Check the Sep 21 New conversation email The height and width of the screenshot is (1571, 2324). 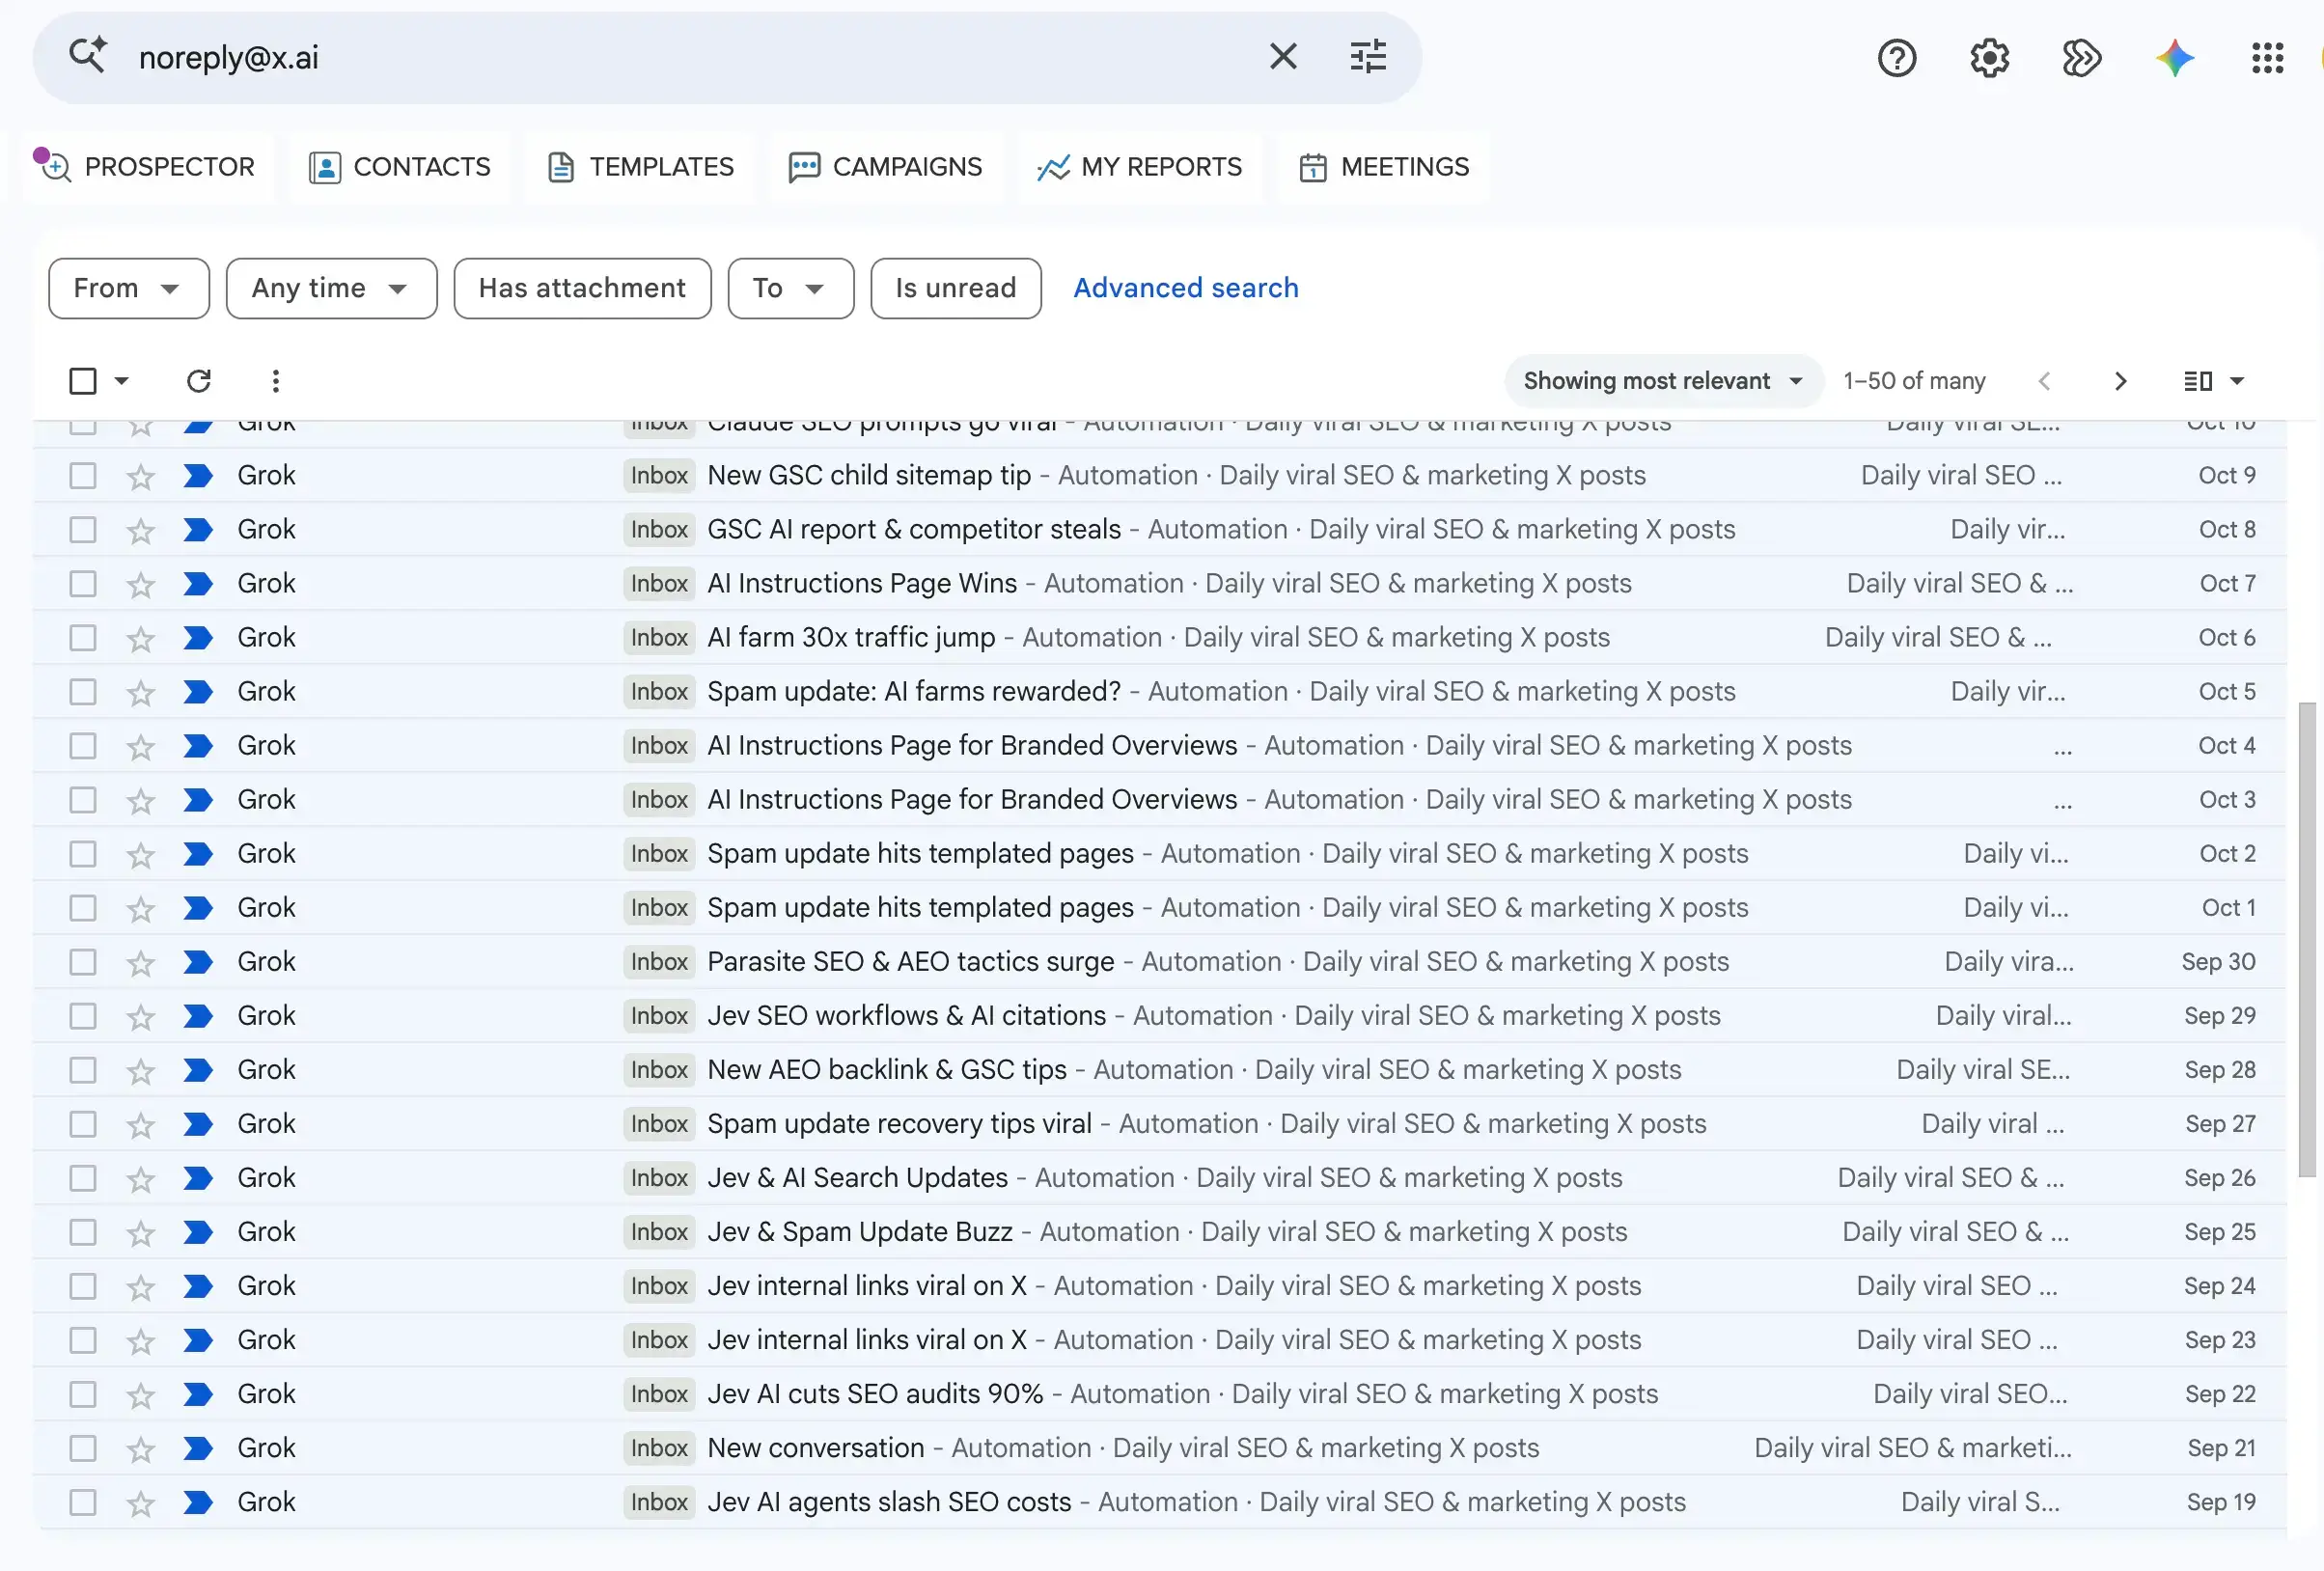point(83,1448)
